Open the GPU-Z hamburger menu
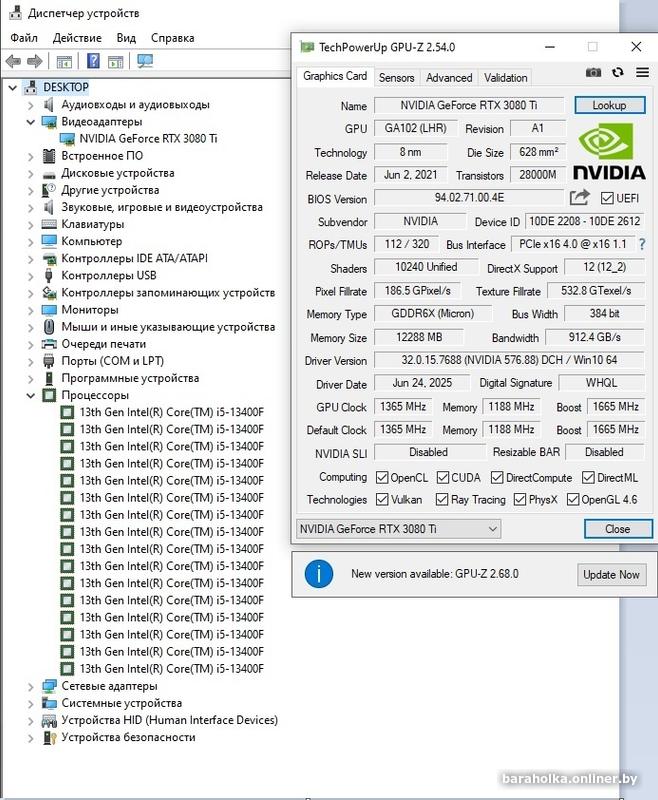 click(x=643, y=72)
